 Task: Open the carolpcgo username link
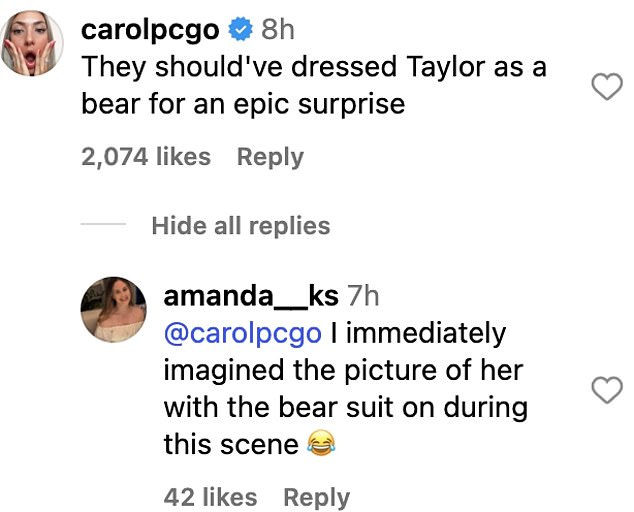(149, 31)
